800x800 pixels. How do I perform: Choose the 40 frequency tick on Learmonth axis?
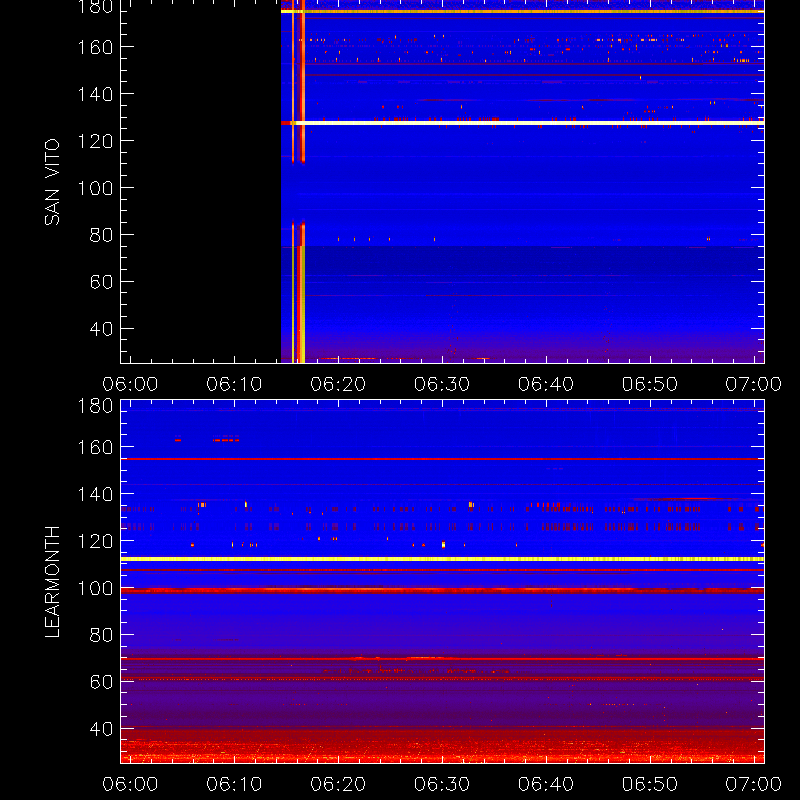coord(101,729)
